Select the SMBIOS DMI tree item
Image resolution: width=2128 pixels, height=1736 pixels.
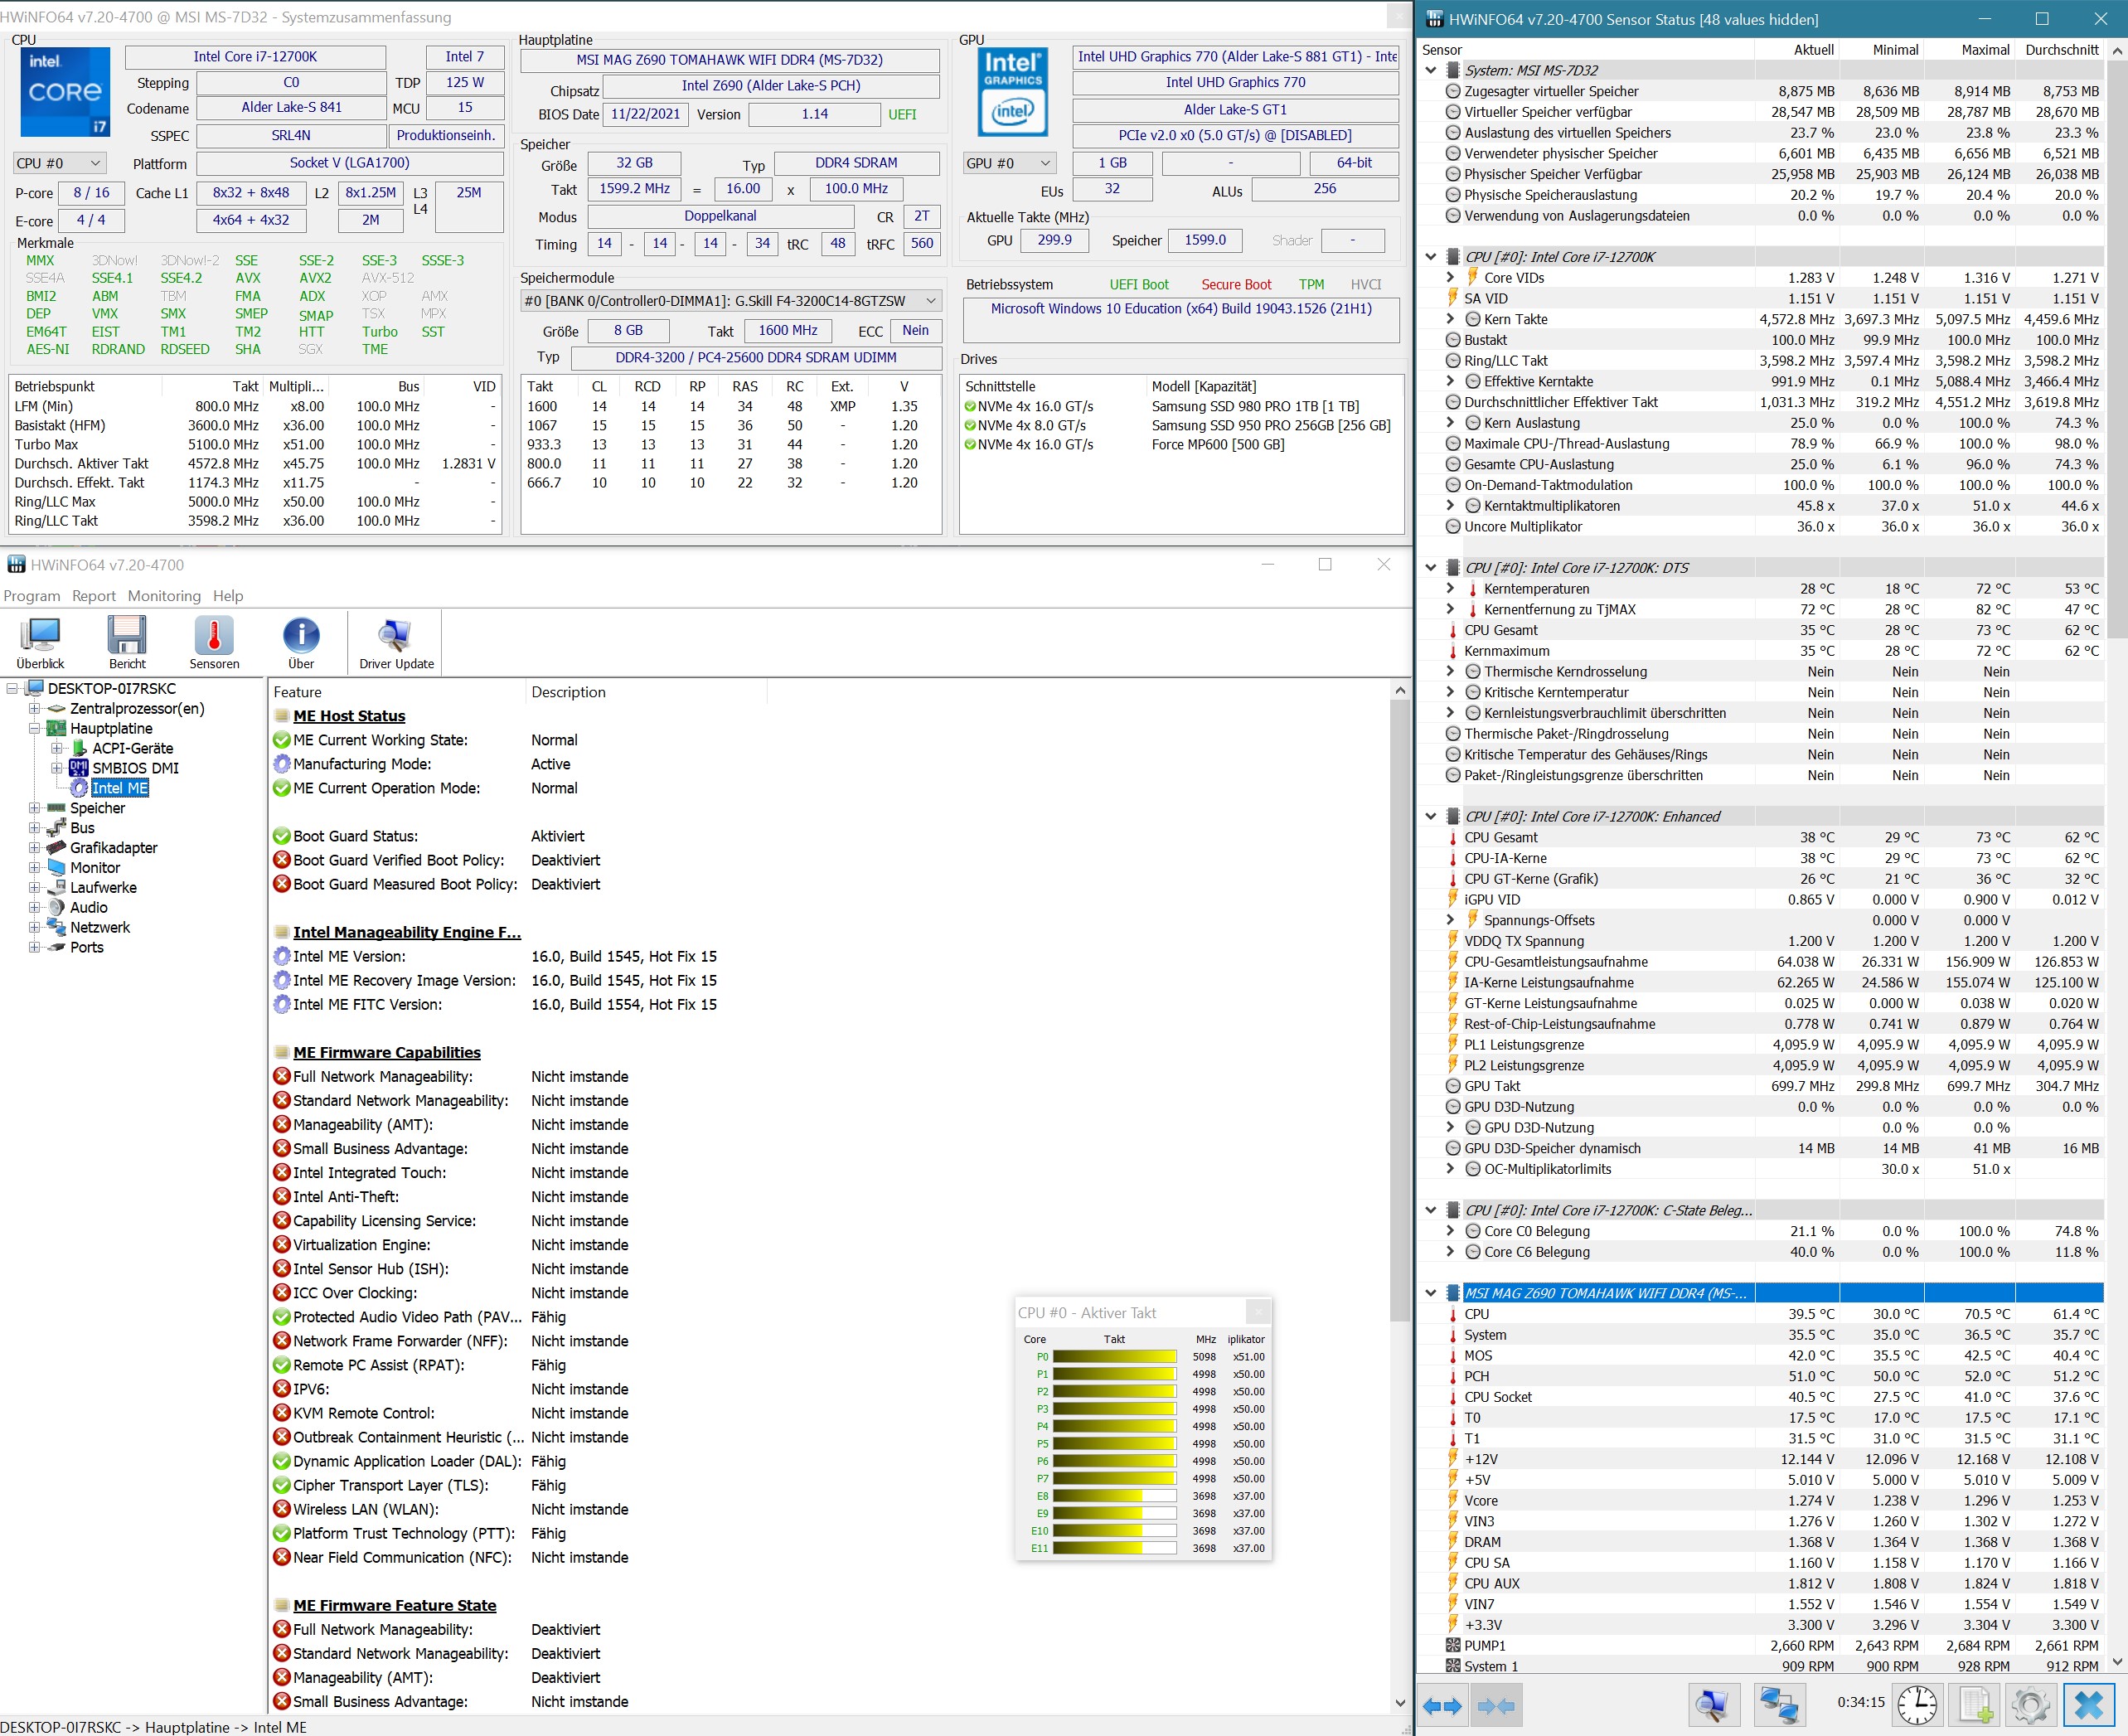135,768
